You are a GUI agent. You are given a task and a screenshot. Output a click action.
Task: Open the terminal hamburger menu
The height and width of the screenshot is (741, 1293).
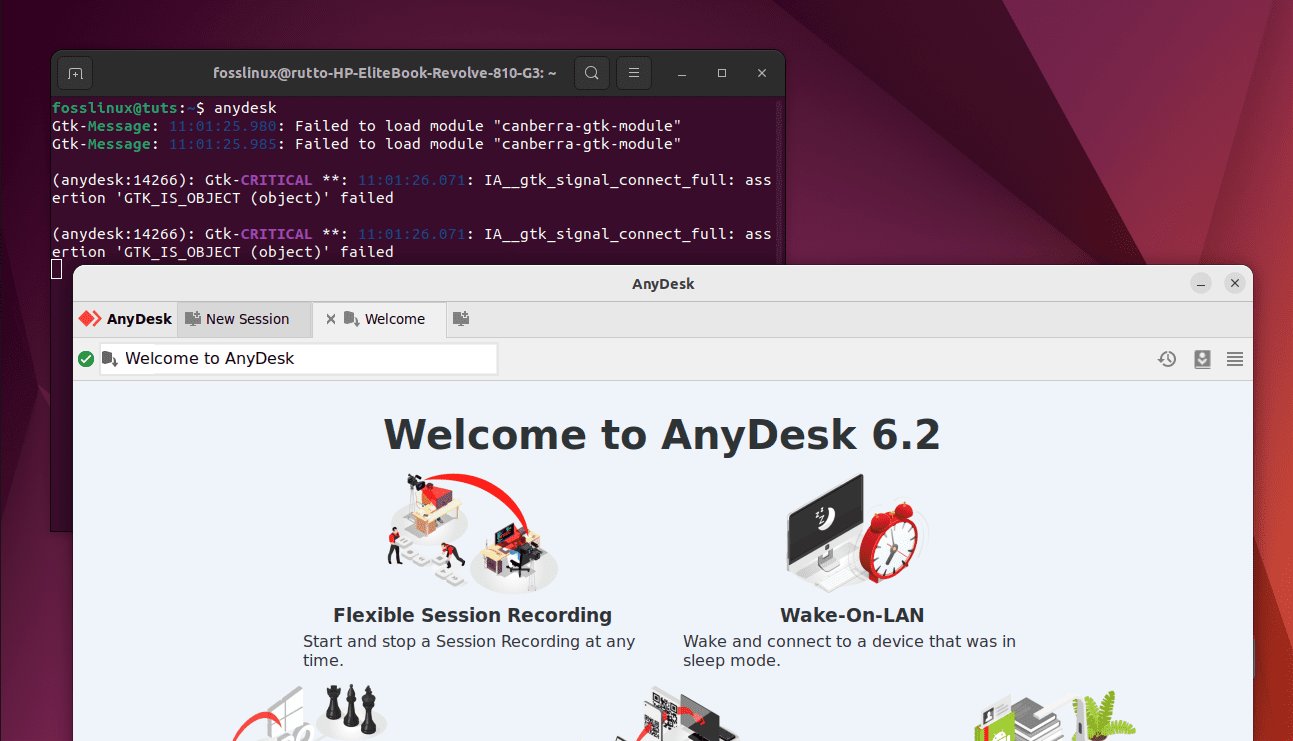(x=634, y=73)
